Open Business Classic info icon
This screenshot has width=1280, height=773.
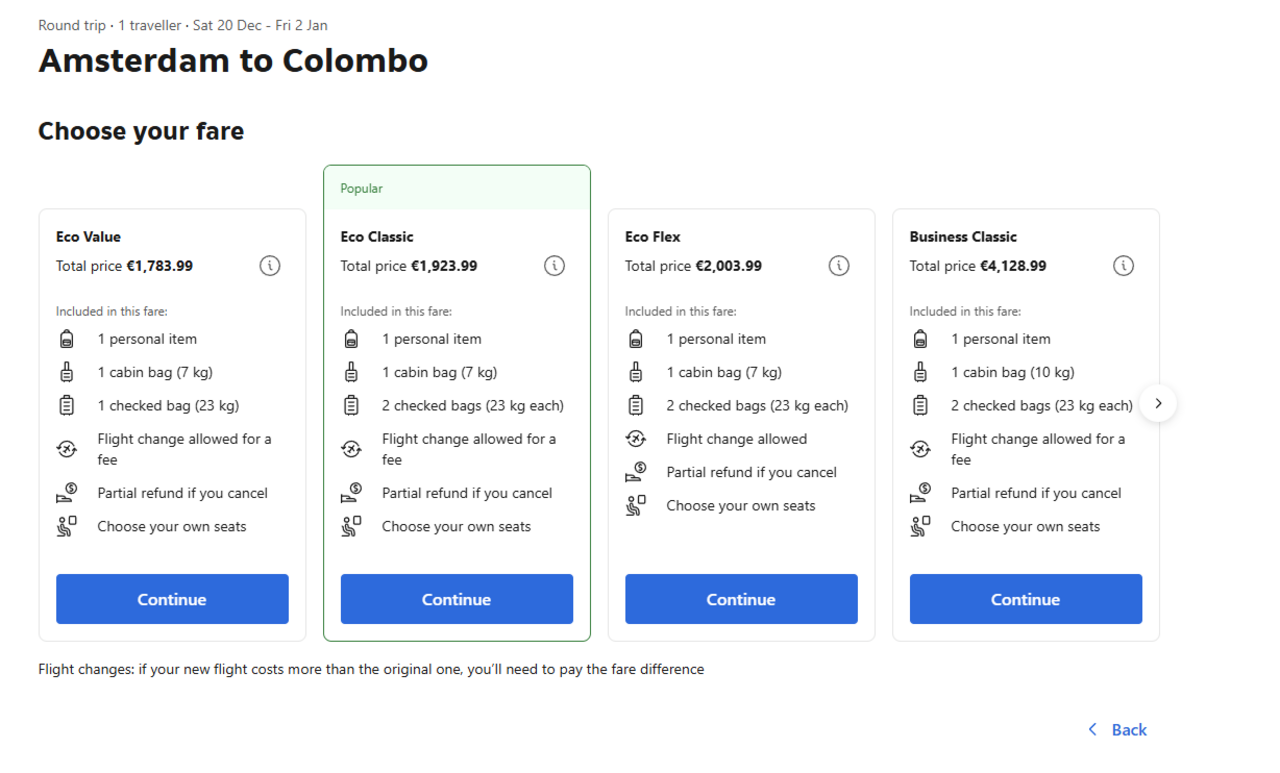pos(1123,266)
